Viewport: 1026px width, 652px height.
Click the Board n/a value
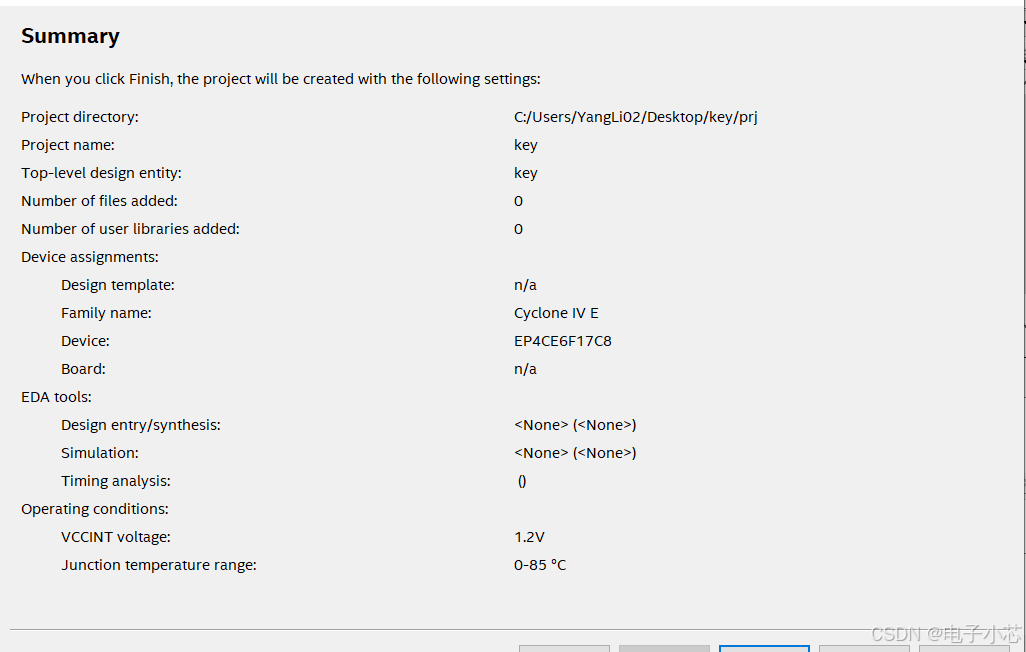525,369
